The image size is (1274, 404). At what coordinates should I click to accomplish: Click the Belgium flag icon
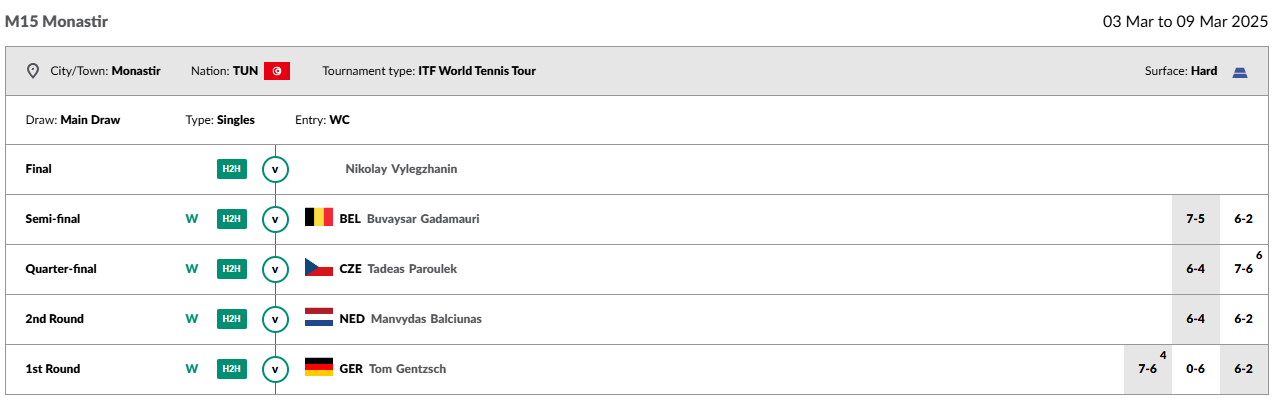pos(319,217)
